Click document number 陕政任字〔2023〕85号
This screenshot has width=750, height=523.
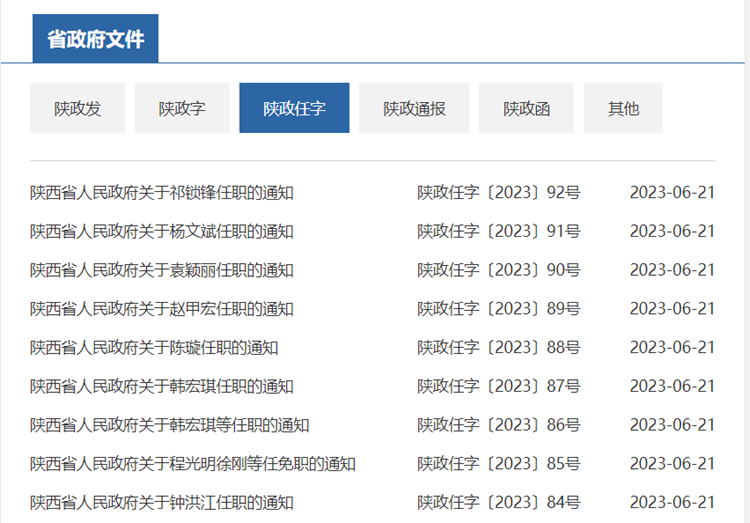coord(498,464)
